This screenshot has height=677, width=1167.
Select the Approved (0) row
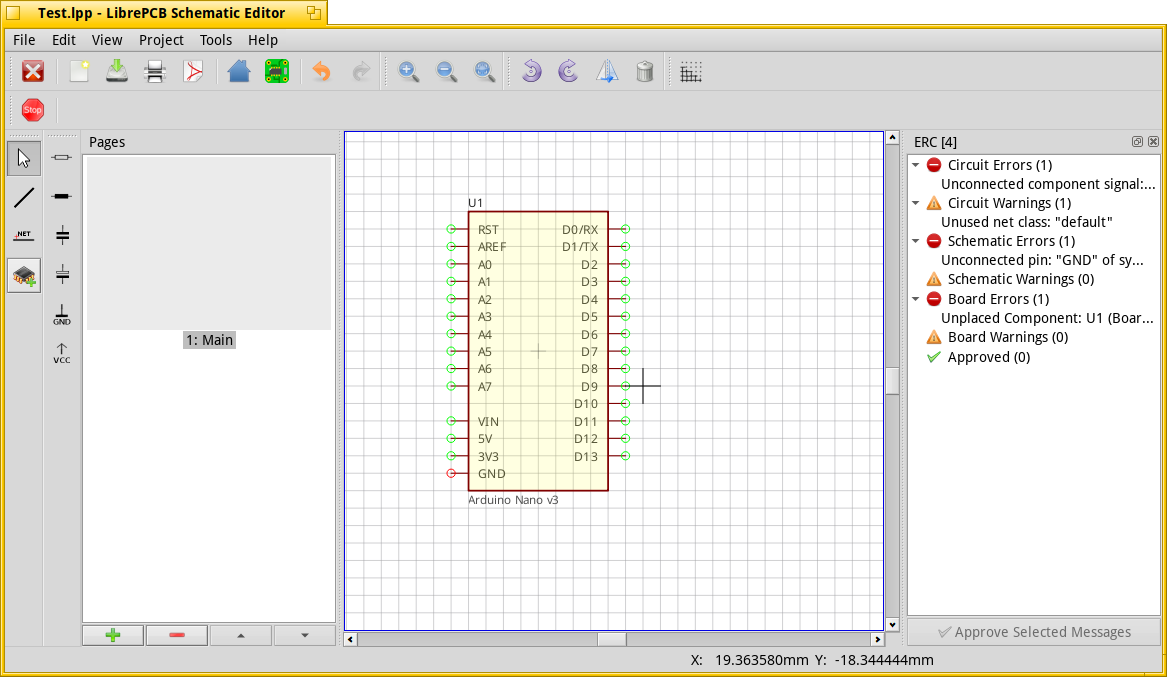tap(988, 357)
